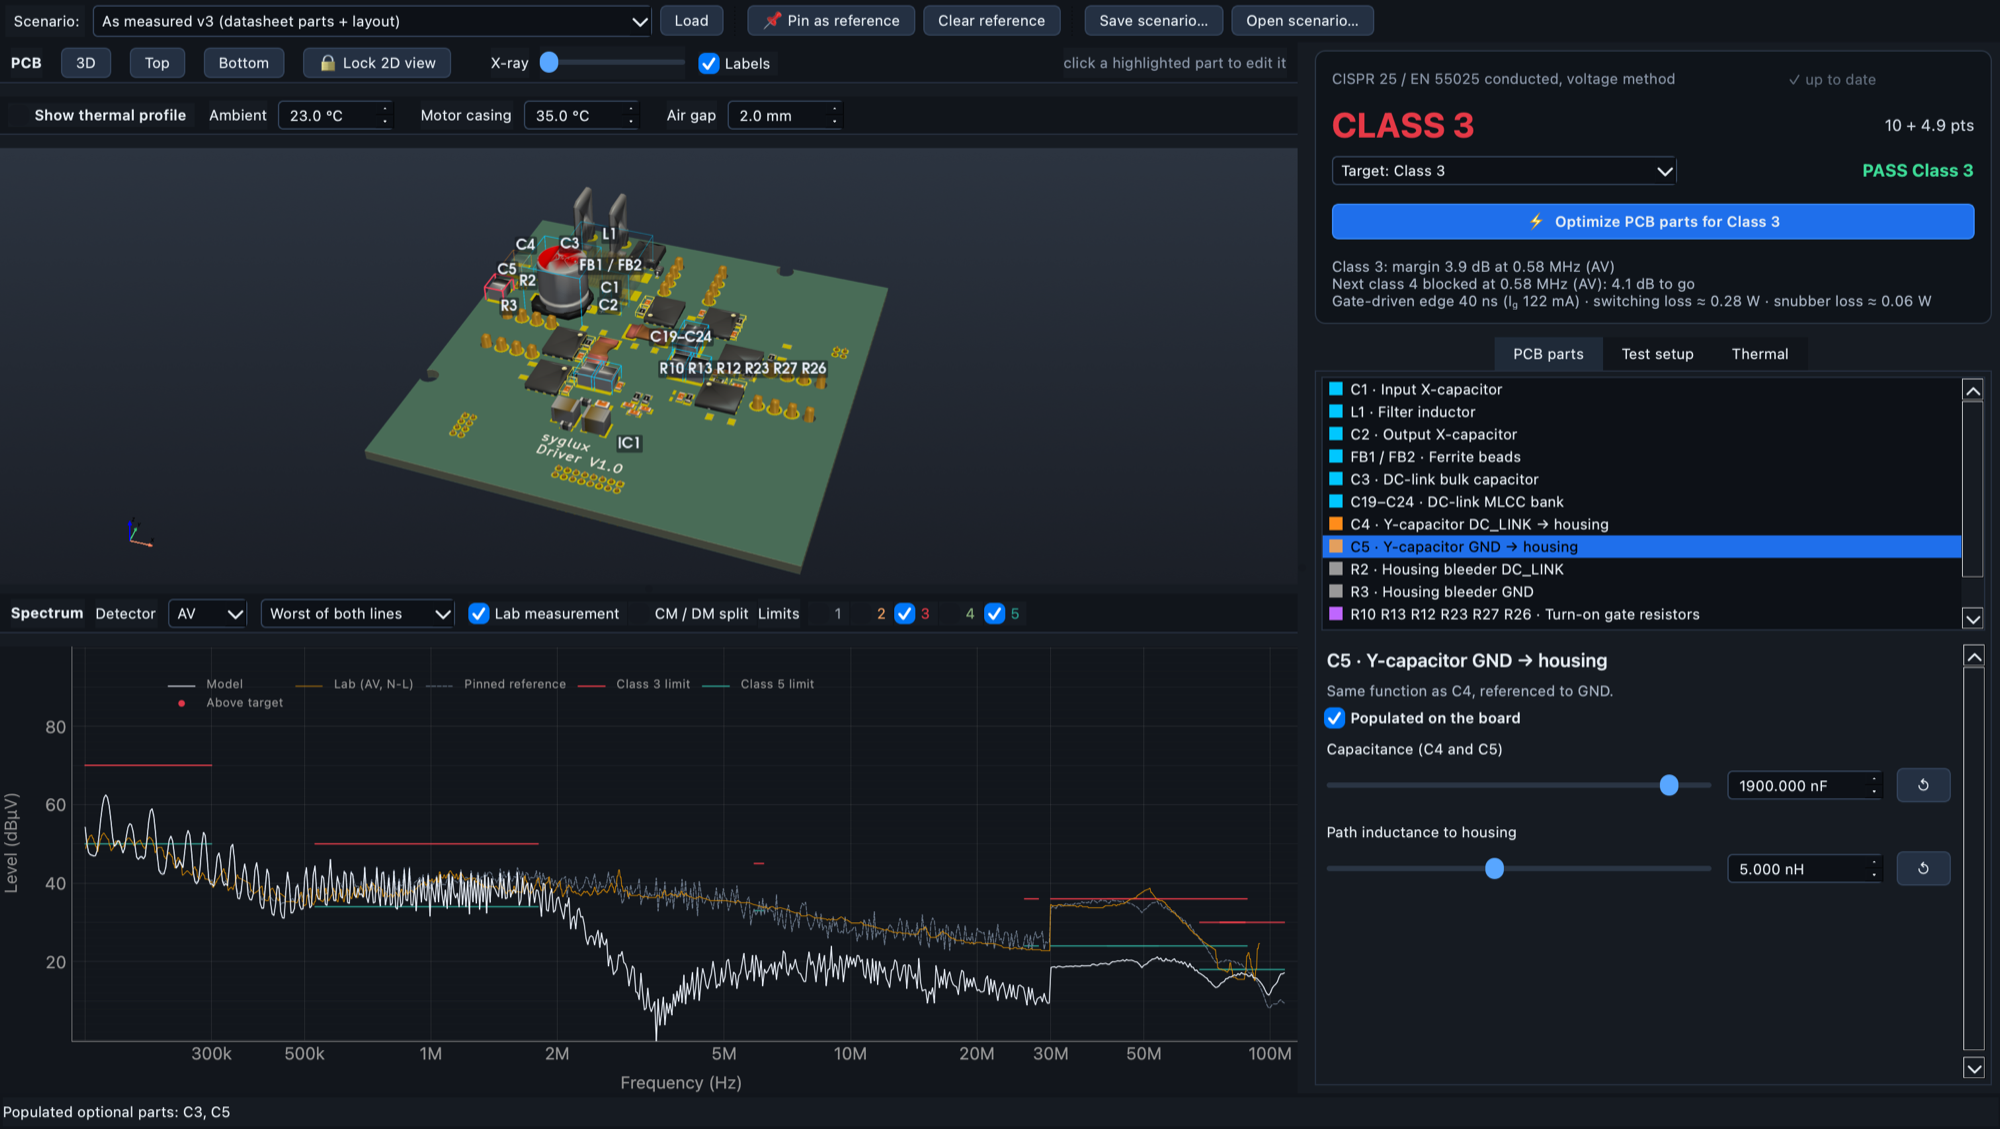Toggle Show thermal profile

click(x=110, y=115)
